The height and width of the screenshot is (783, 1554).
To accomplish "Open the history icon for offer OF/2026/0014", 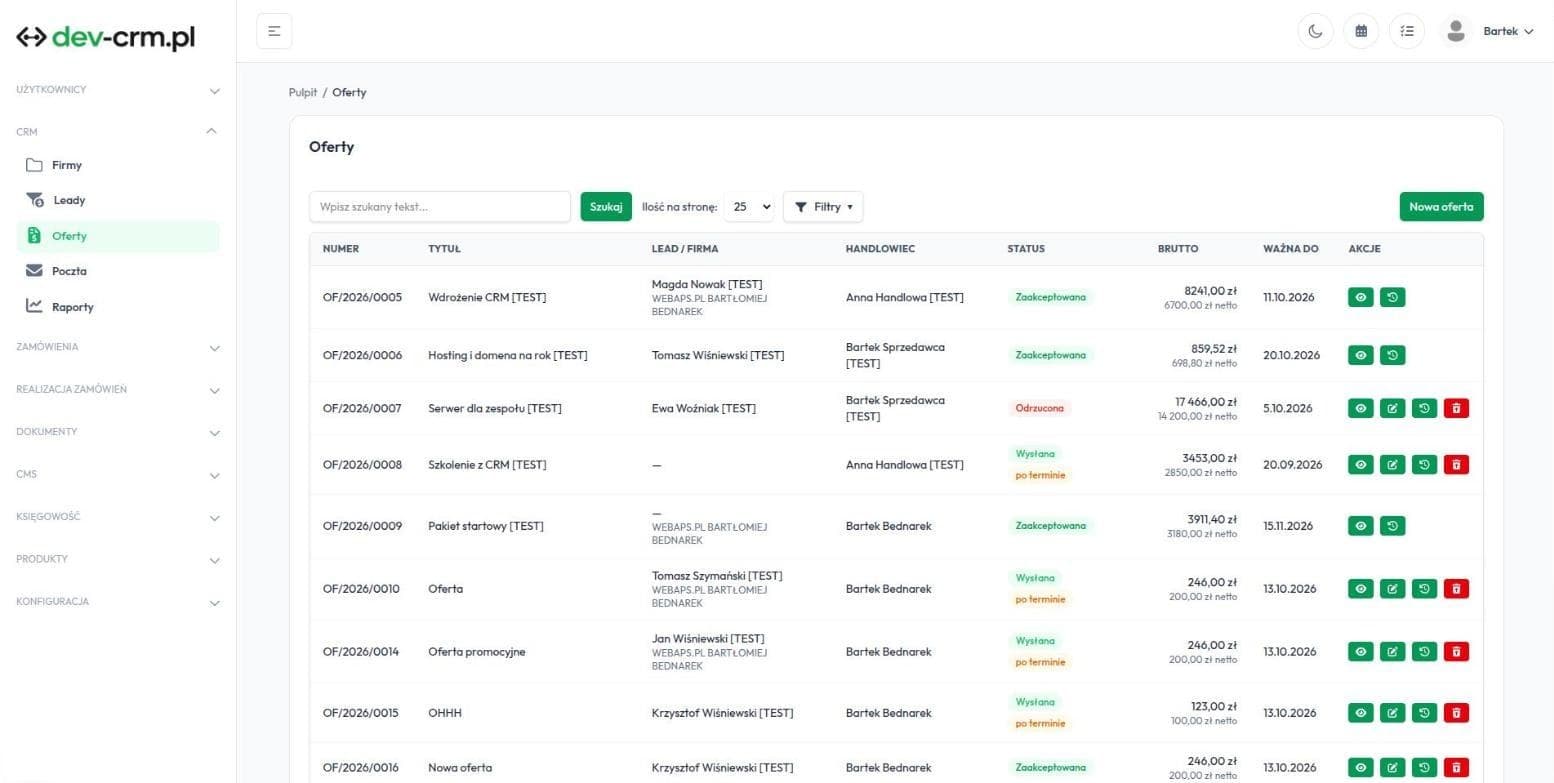I will click(x=1424, y=652).
